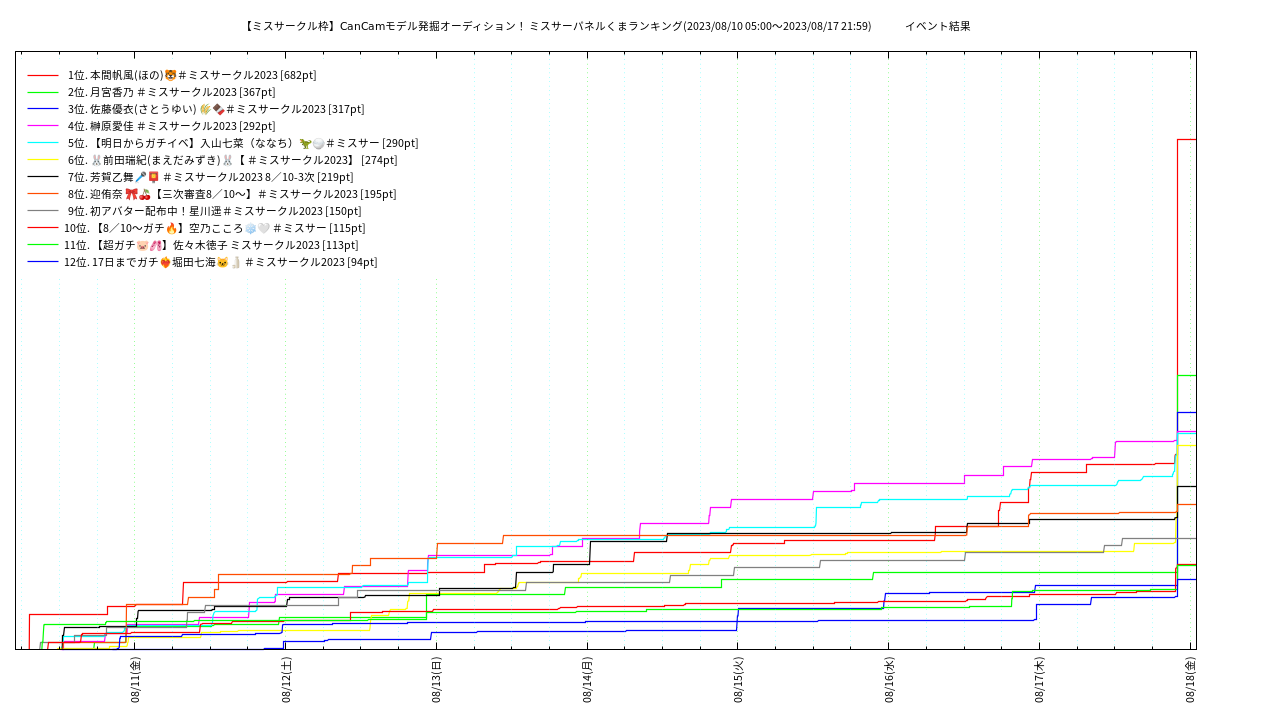Screen dimensions: 1280x720
Task: Click the 08/11(金) x-axis date label
Action: pos(135,680)
